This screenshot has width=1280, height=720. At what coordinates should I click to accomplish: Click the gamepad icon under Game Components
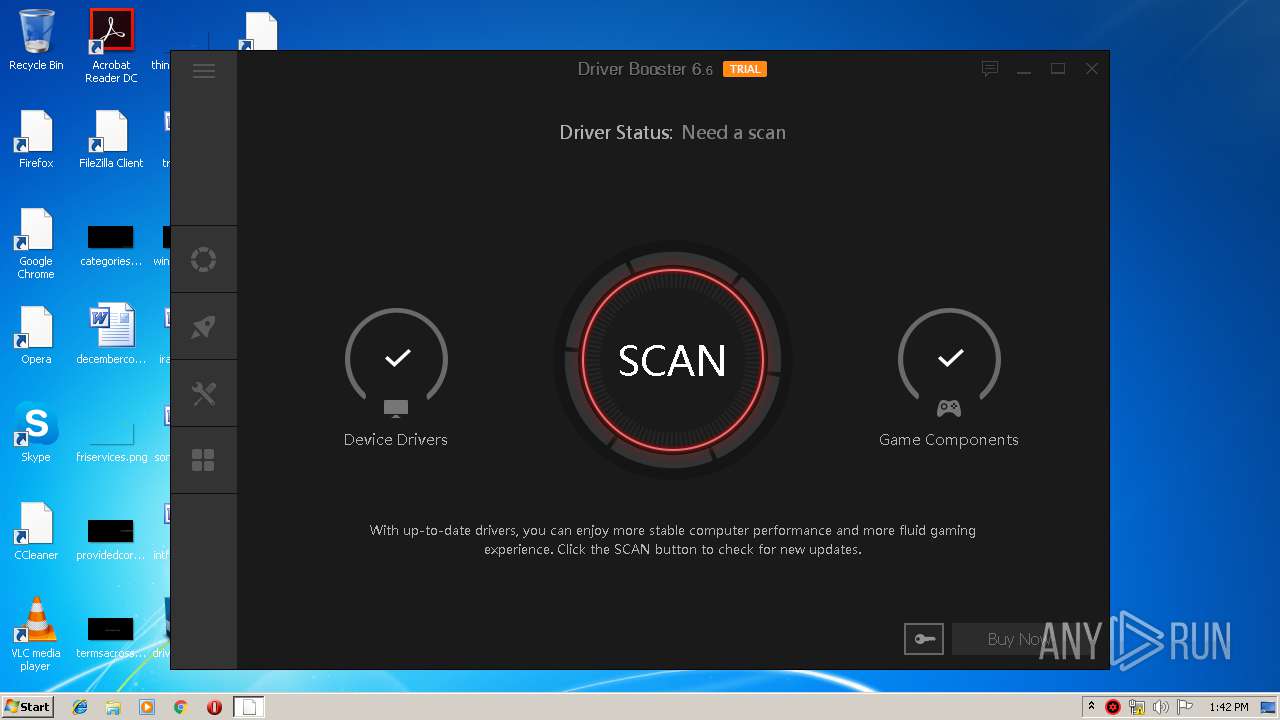point(948,408)
